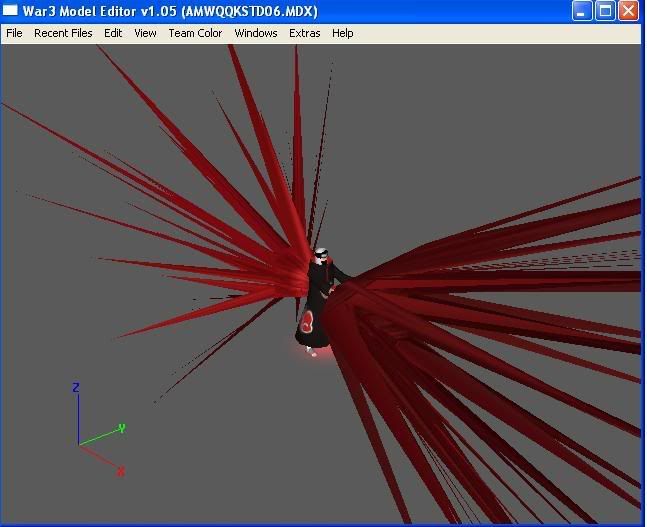Open the Extras menu
This screenshot has width=647, height=527.
(x=305, y=33)
